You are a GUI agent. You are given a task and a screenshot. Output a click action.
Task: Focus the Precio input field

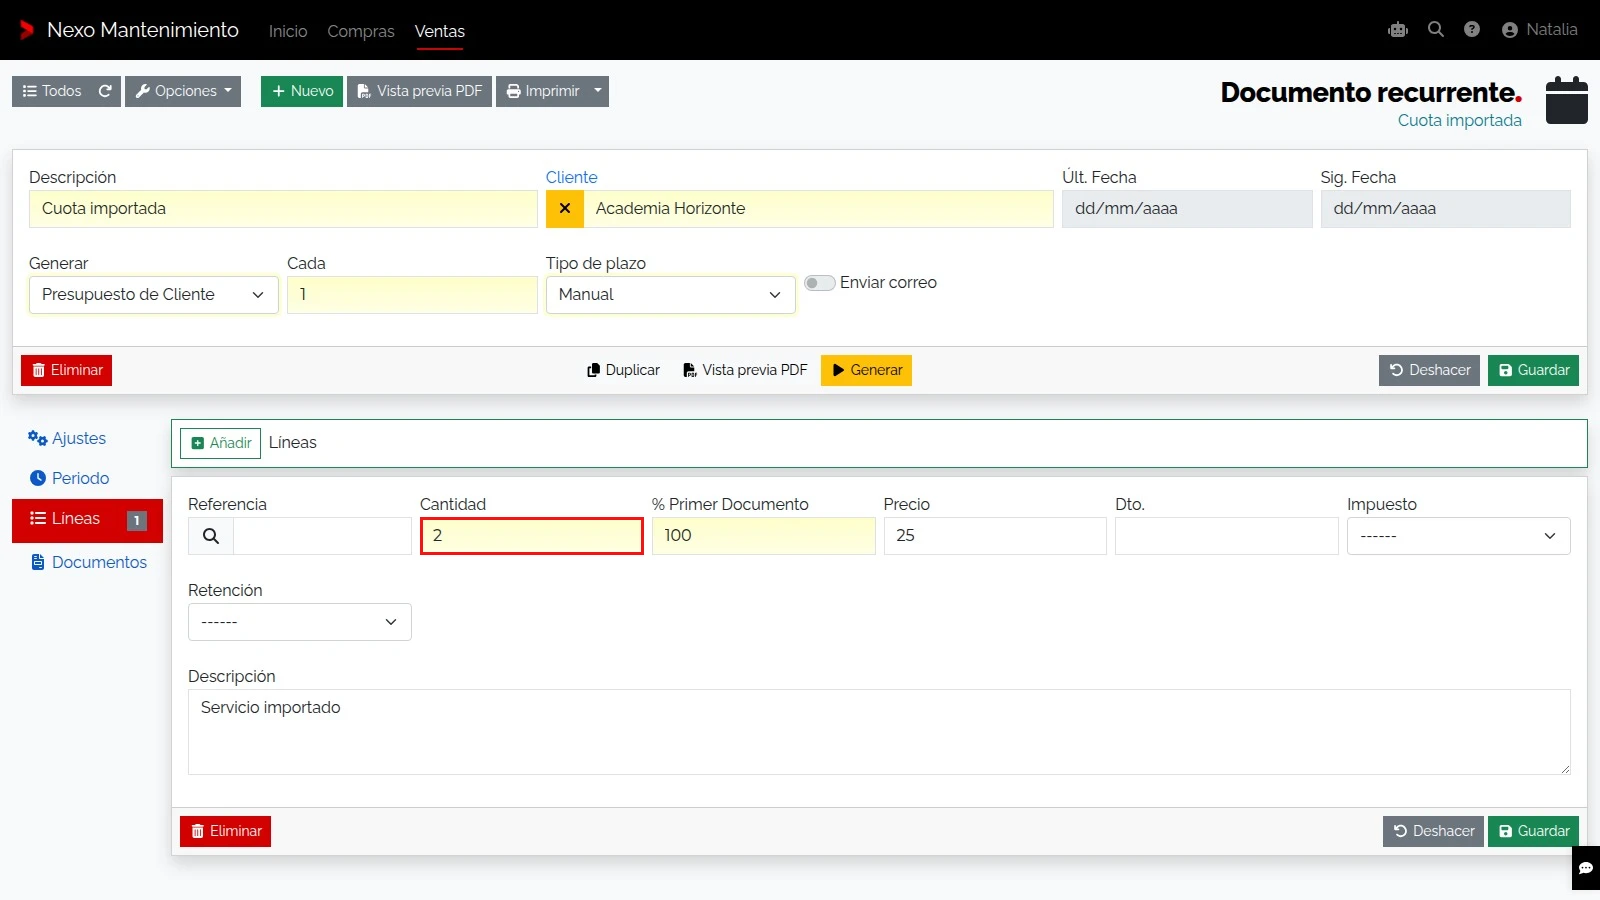coord(995,536)
